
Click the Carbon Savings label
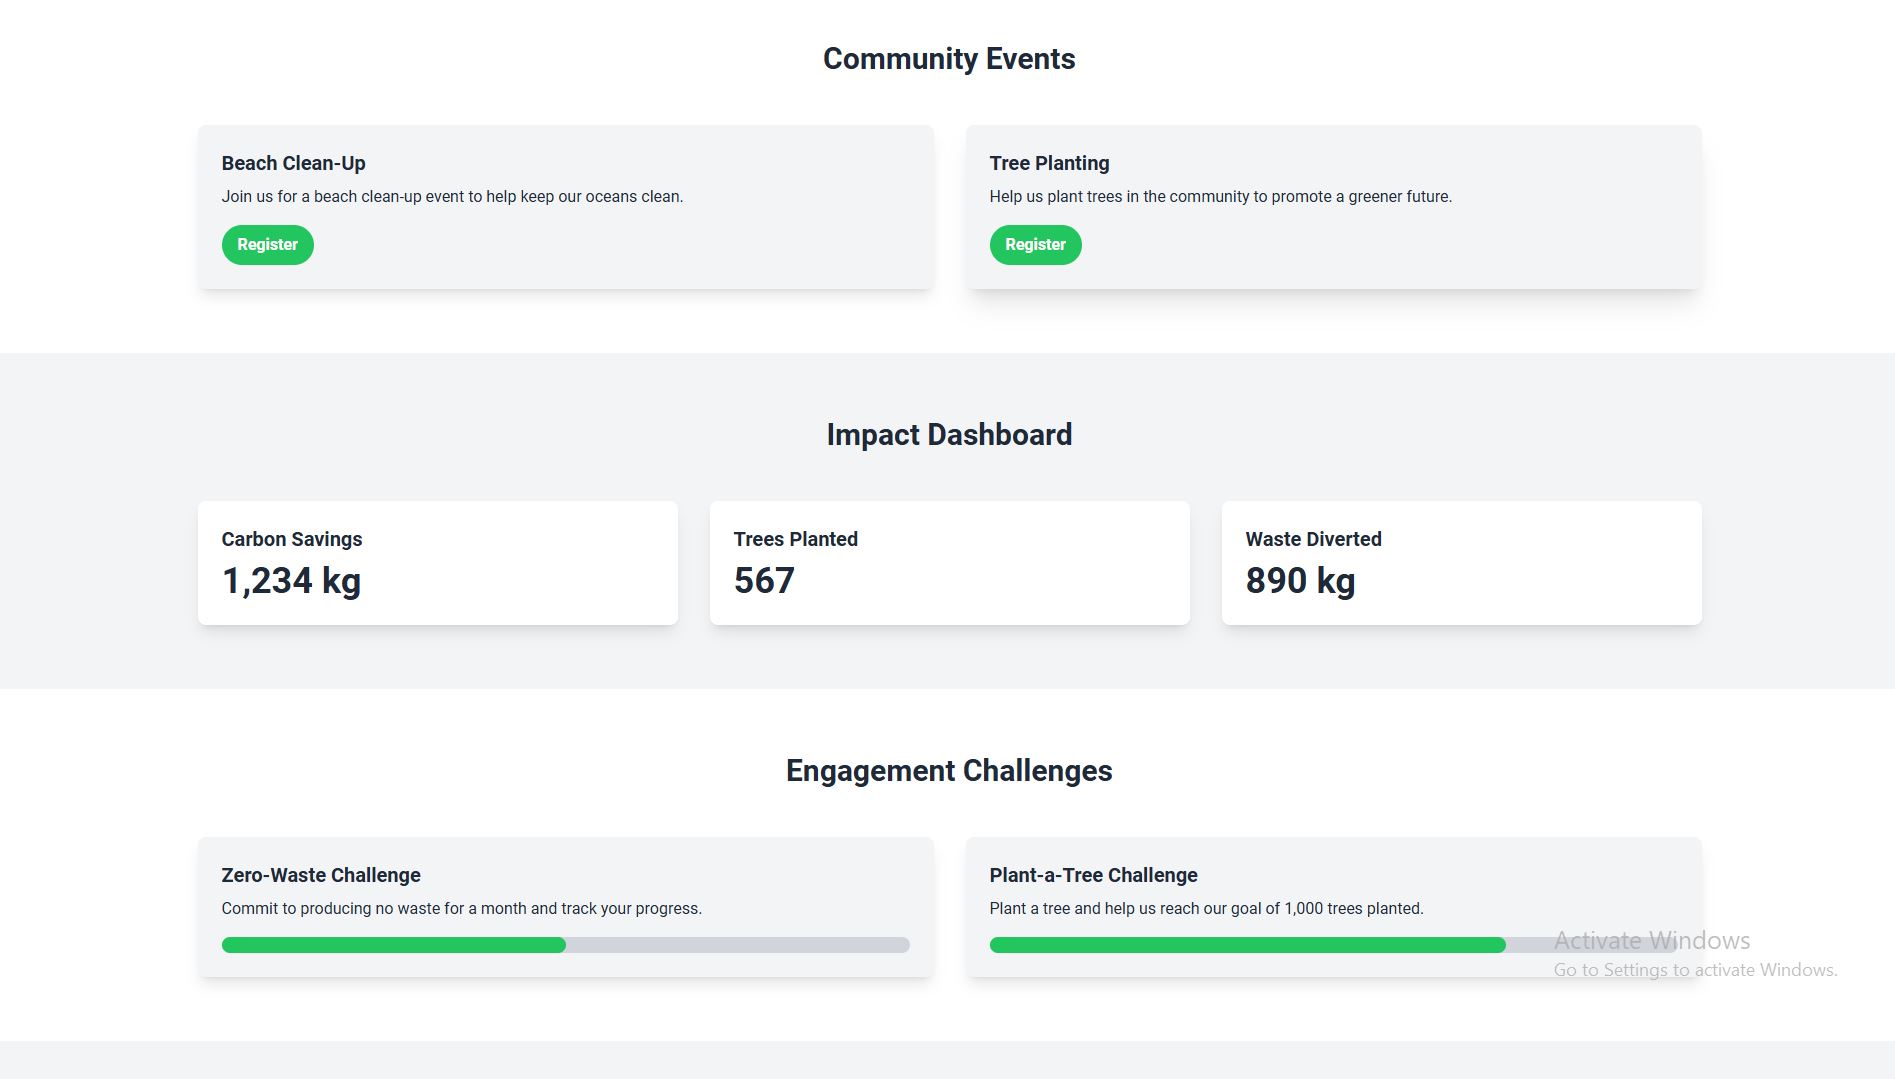coord(292,539)
